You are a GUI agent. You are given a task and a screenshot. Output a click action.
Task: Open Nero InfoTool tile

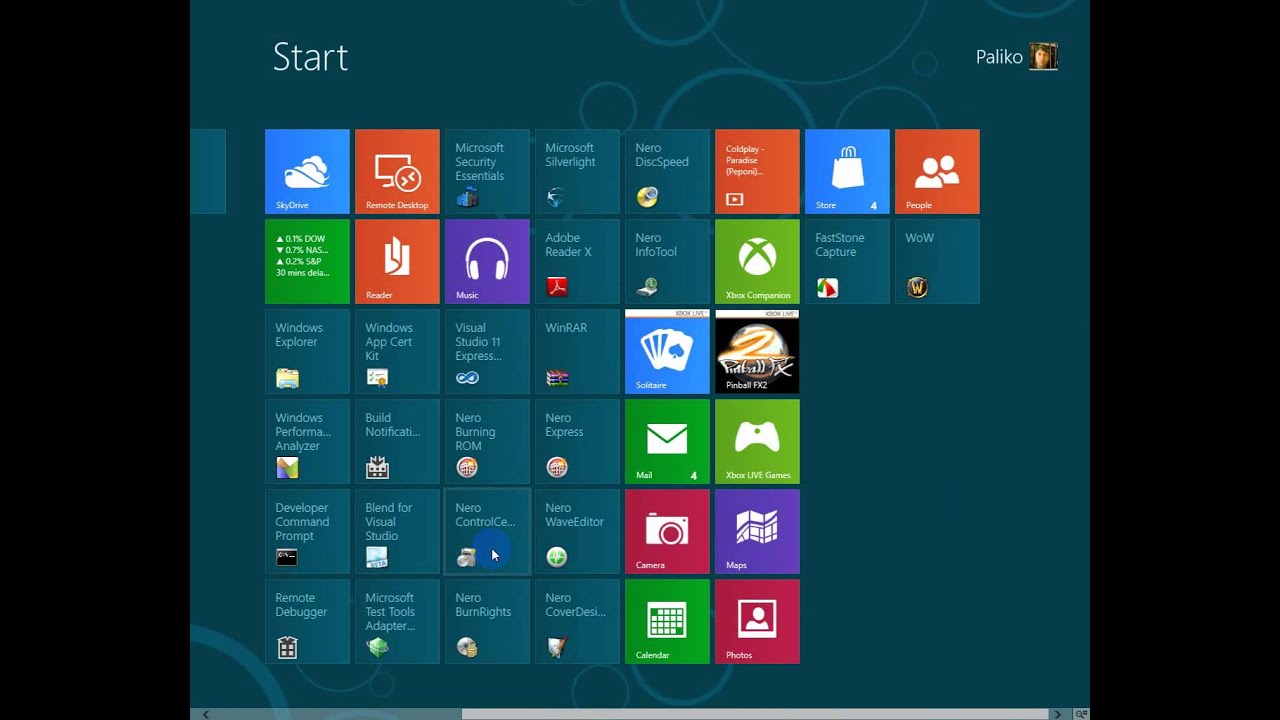667,261
